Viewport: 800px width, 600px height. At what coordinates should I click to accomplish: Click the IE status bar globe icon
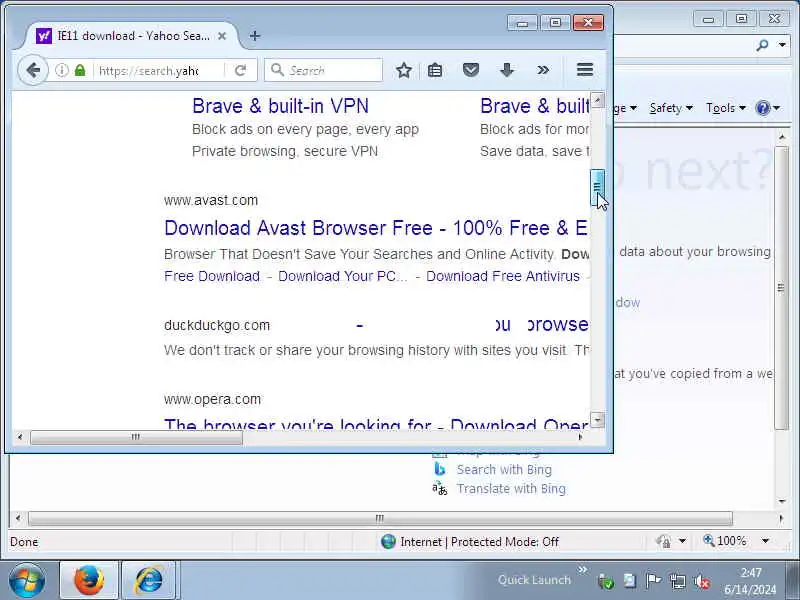388,541
